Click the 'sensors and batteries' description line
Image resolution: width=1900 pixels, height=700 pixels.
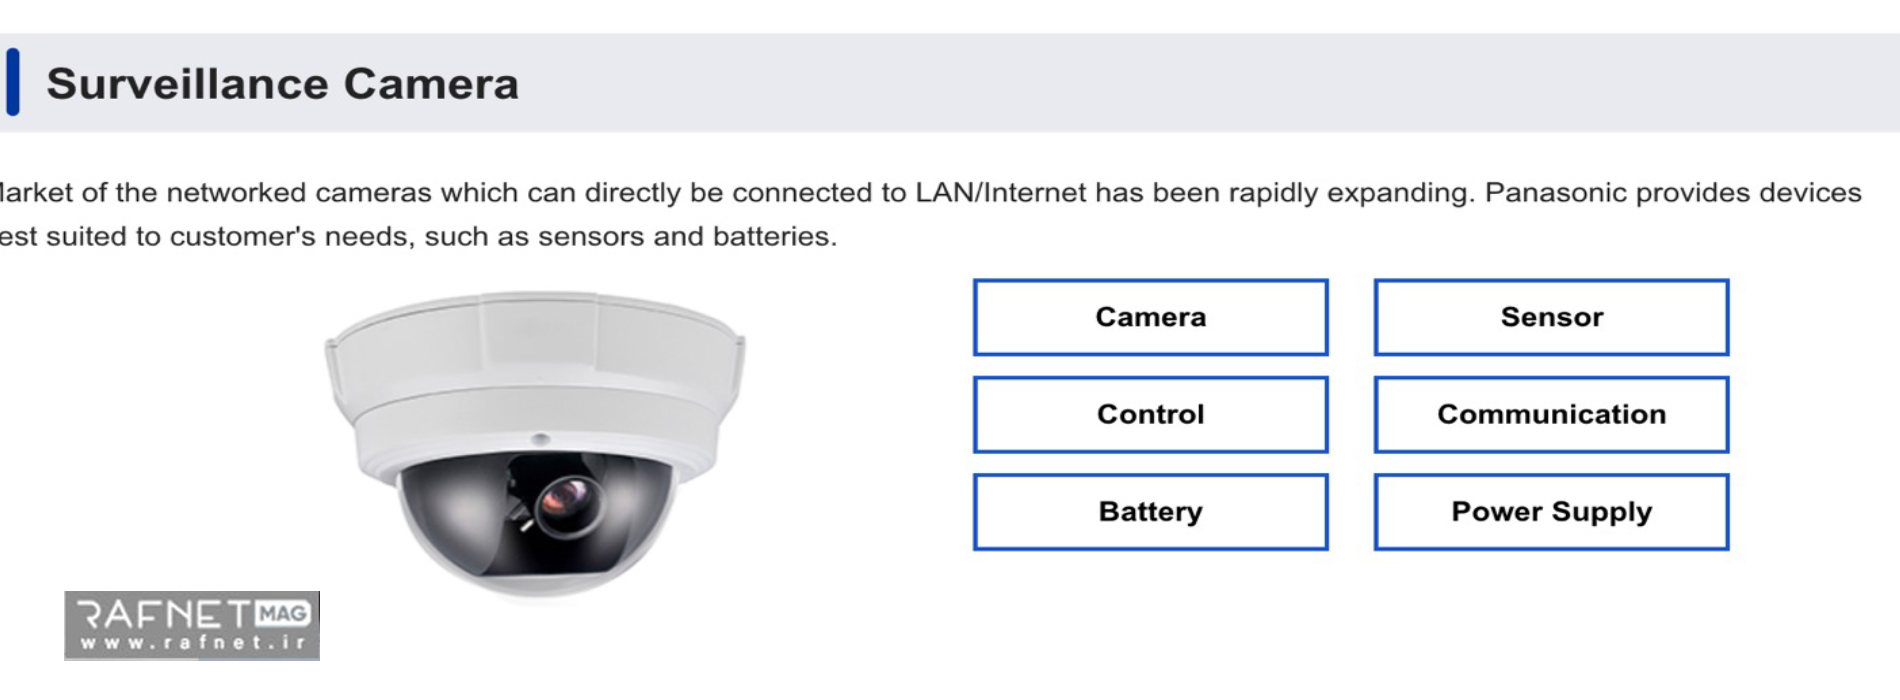coord(418,236)
